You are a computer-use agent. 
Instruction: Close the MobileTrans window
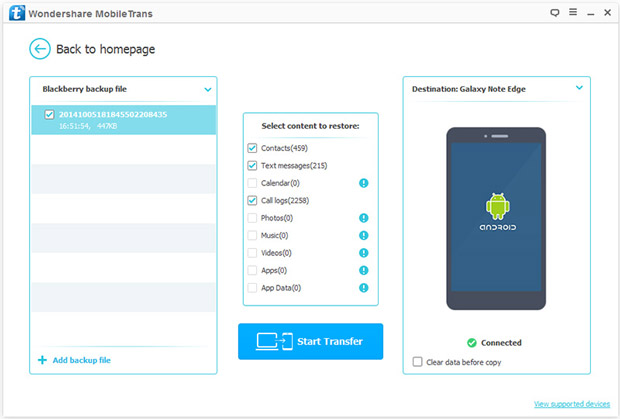pos(608,13)
